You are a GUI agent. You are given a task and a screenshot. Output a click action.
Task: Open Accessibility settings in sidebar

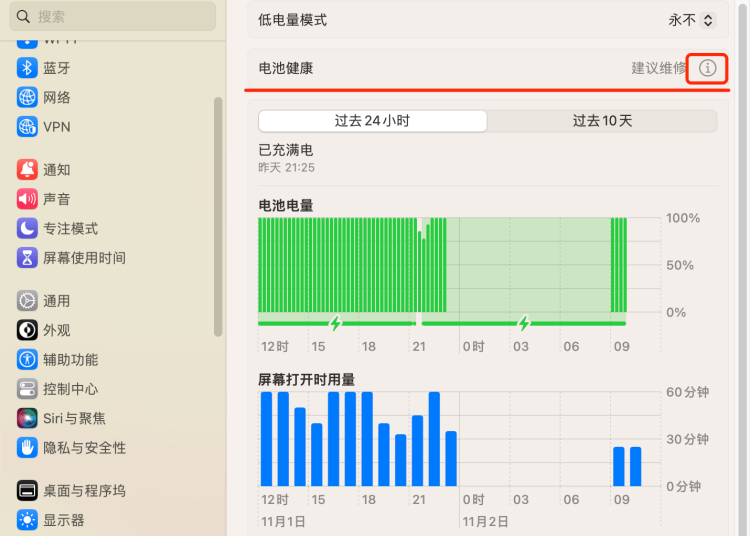(70, 360)
